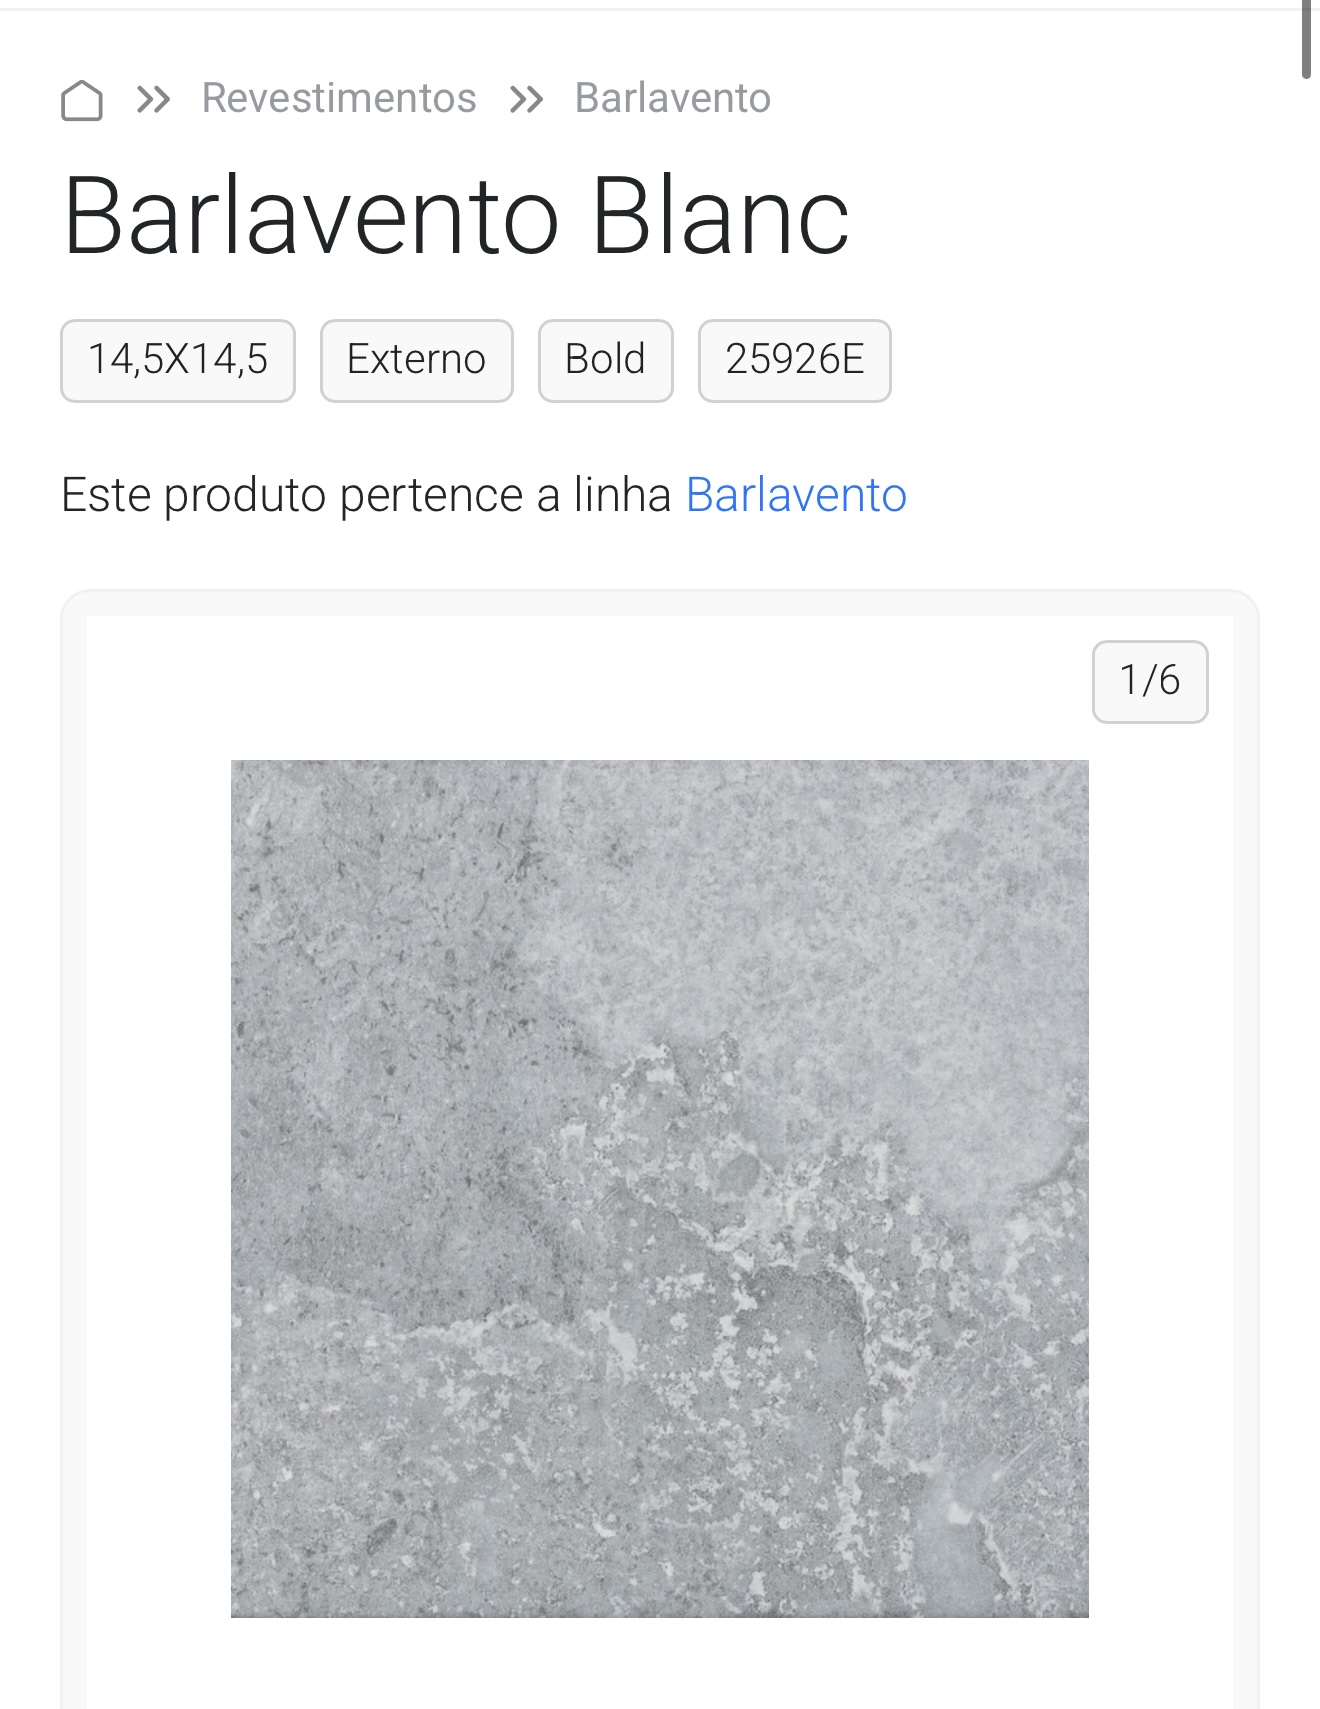Open the Revestimentos breadcrumb
The image size is (1320, 1709).
[x=339, y=98]
